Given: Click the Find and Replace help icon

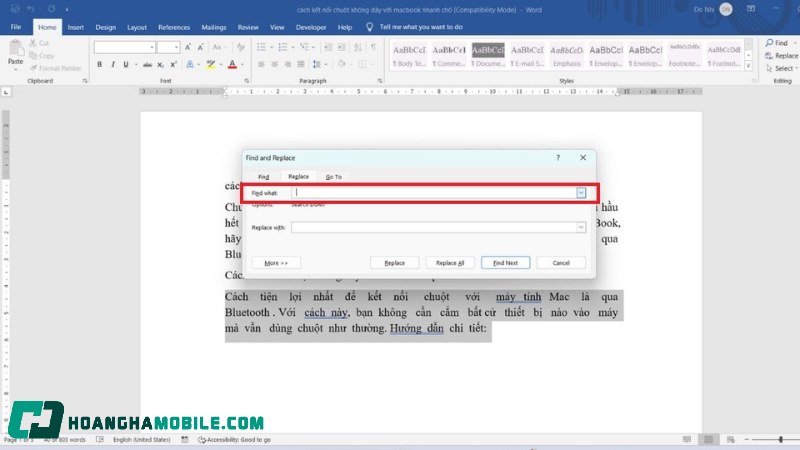Looking at the screenshot, I should click(558, 158).
